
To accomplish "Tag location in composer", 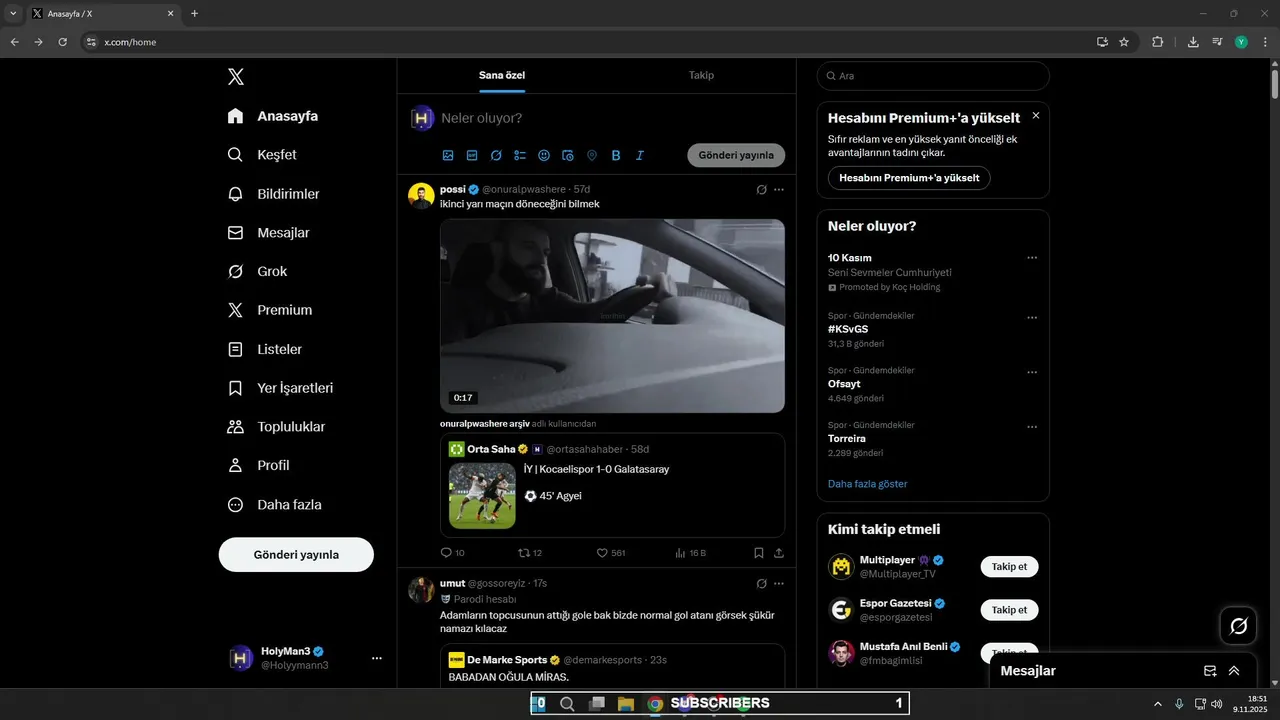I will point(592,155).
